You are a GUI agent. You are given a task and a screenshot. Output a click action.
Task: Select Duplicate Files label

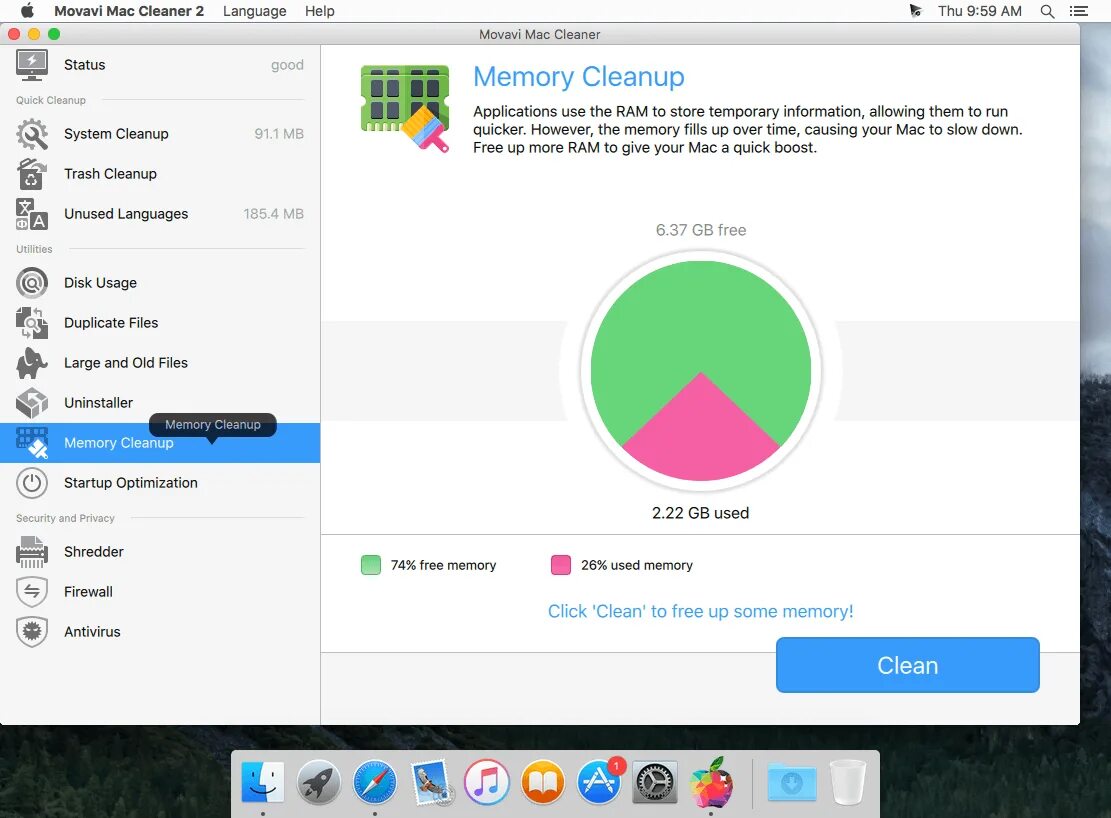(111, 323)
